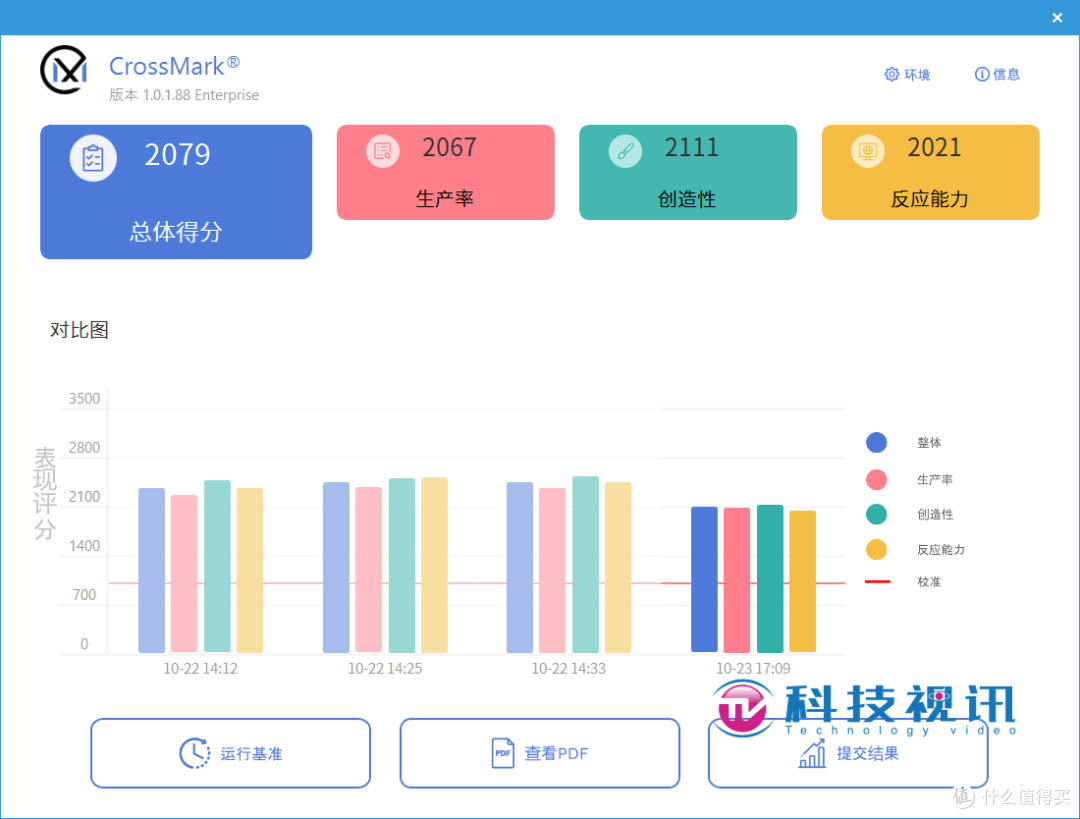The image size is (1080, 819).
Task: Click the PDF document icon
Action: 503,753
